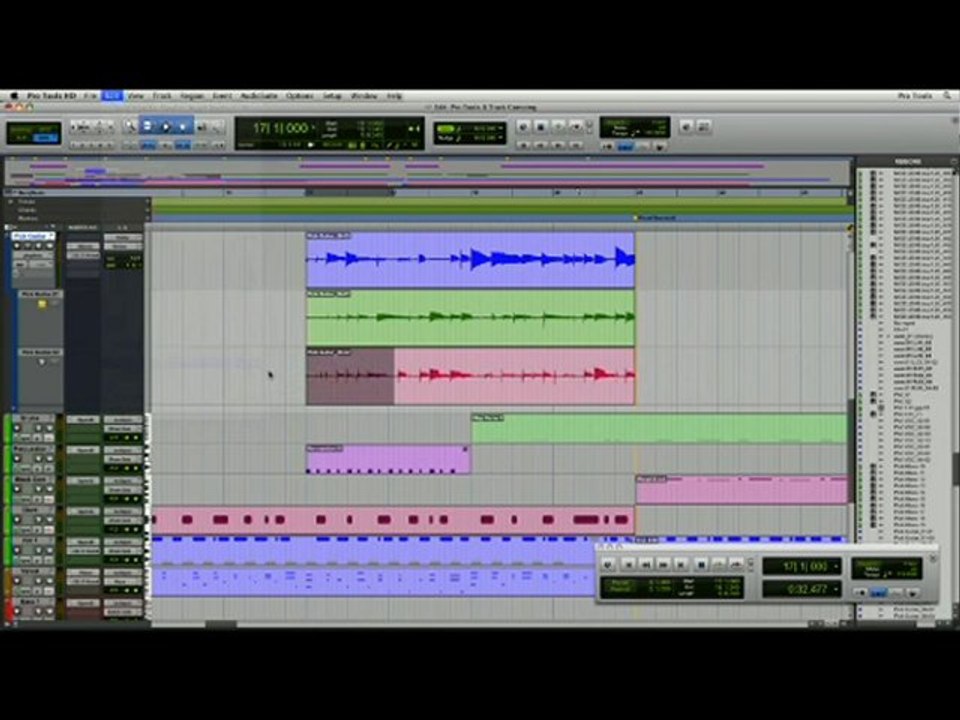Click Online button in floating Transport window
The width and height of the screenshot is (960, 720).
click(x=608, y=564)
